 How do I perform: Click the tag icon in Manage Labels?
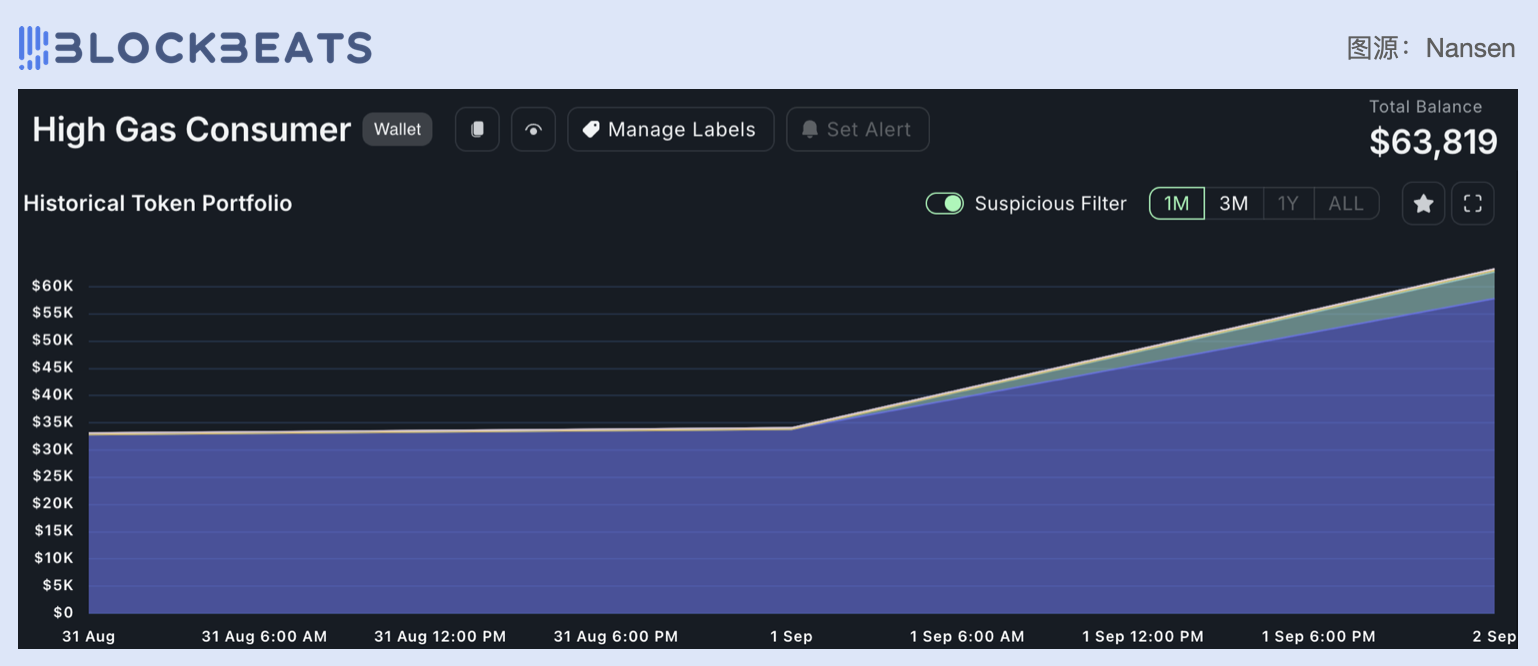click(591, 129)
